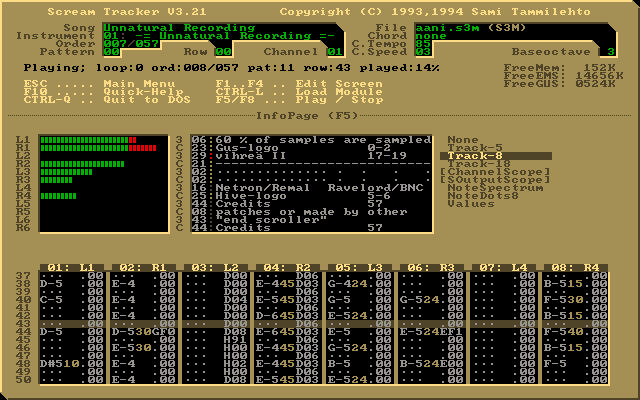Click the Chord field showing 'none'
Screen dimensions: 640x400
(431, 36)
